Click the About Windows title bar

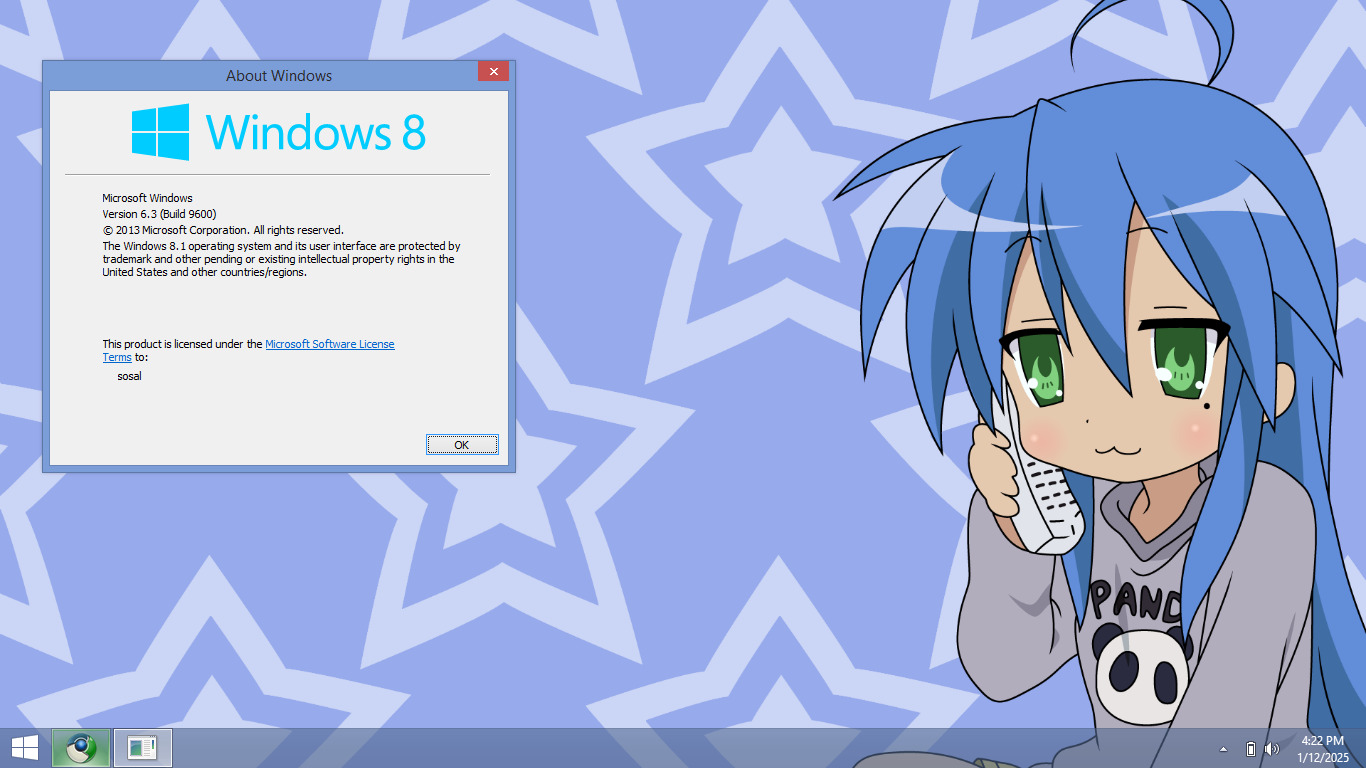pyautogui.click(x=279, y=75)
